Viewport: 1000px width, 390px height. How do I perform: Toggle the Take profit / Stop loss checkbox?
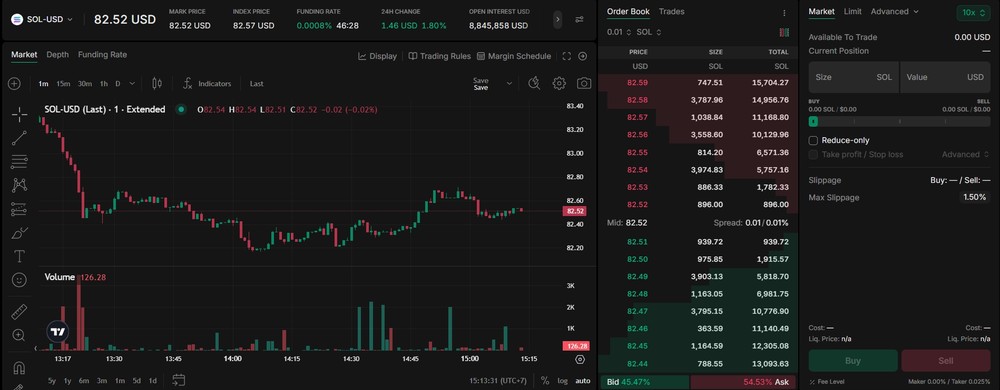pyautogui.click(x=813, y=154)
